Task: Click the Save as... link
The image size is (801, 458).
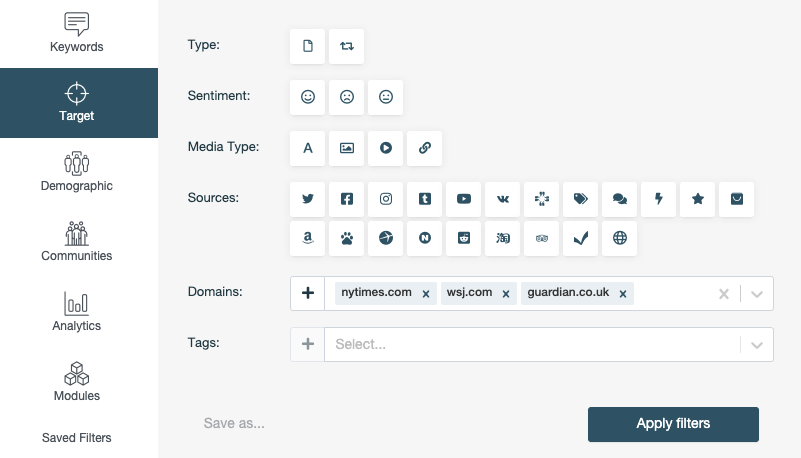Action: pyautogui.click(x=234, y=424)
